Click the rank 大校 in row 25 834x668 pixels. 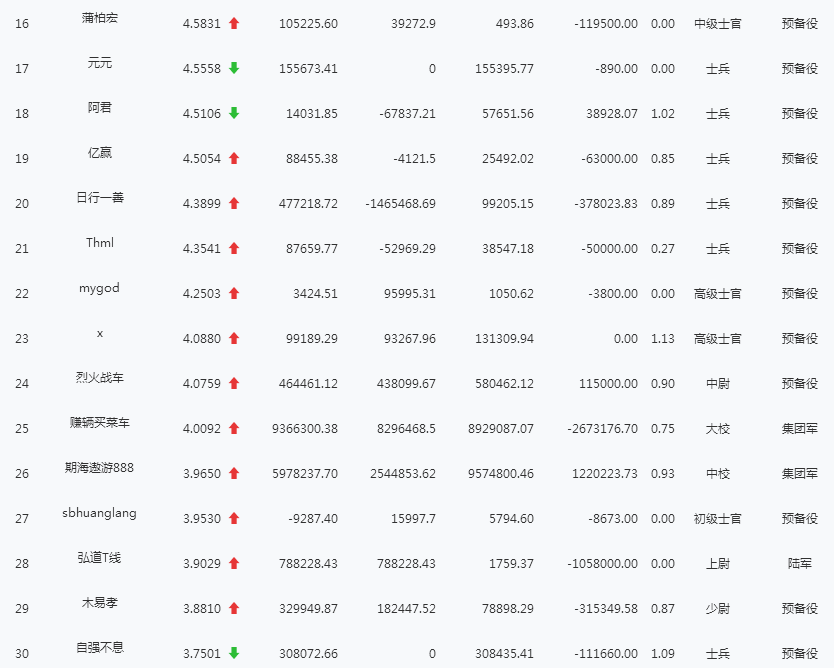click(x=718, y=429)
